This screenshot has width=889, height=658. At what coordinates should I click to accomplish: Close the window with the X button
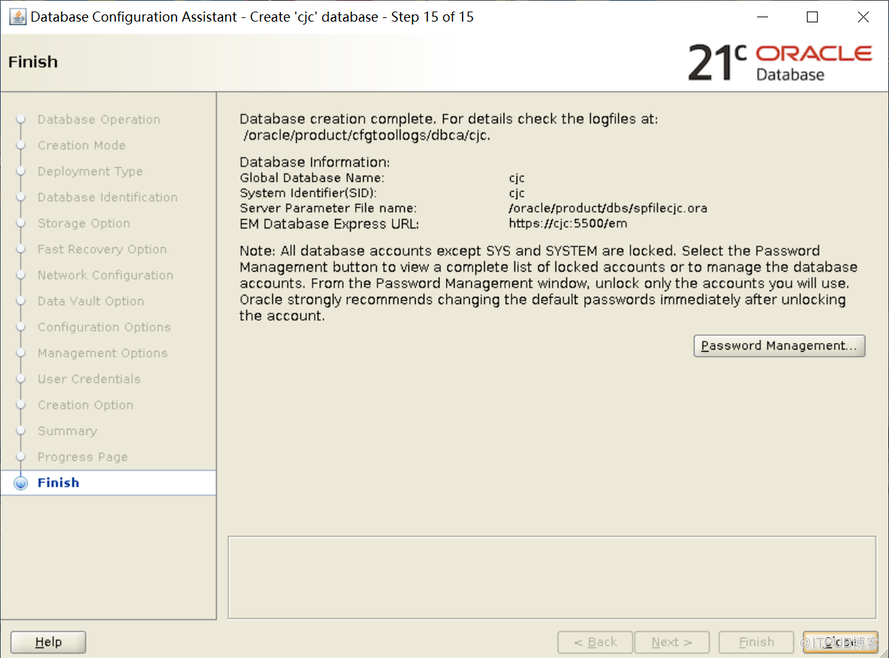(x=863, y=17)
